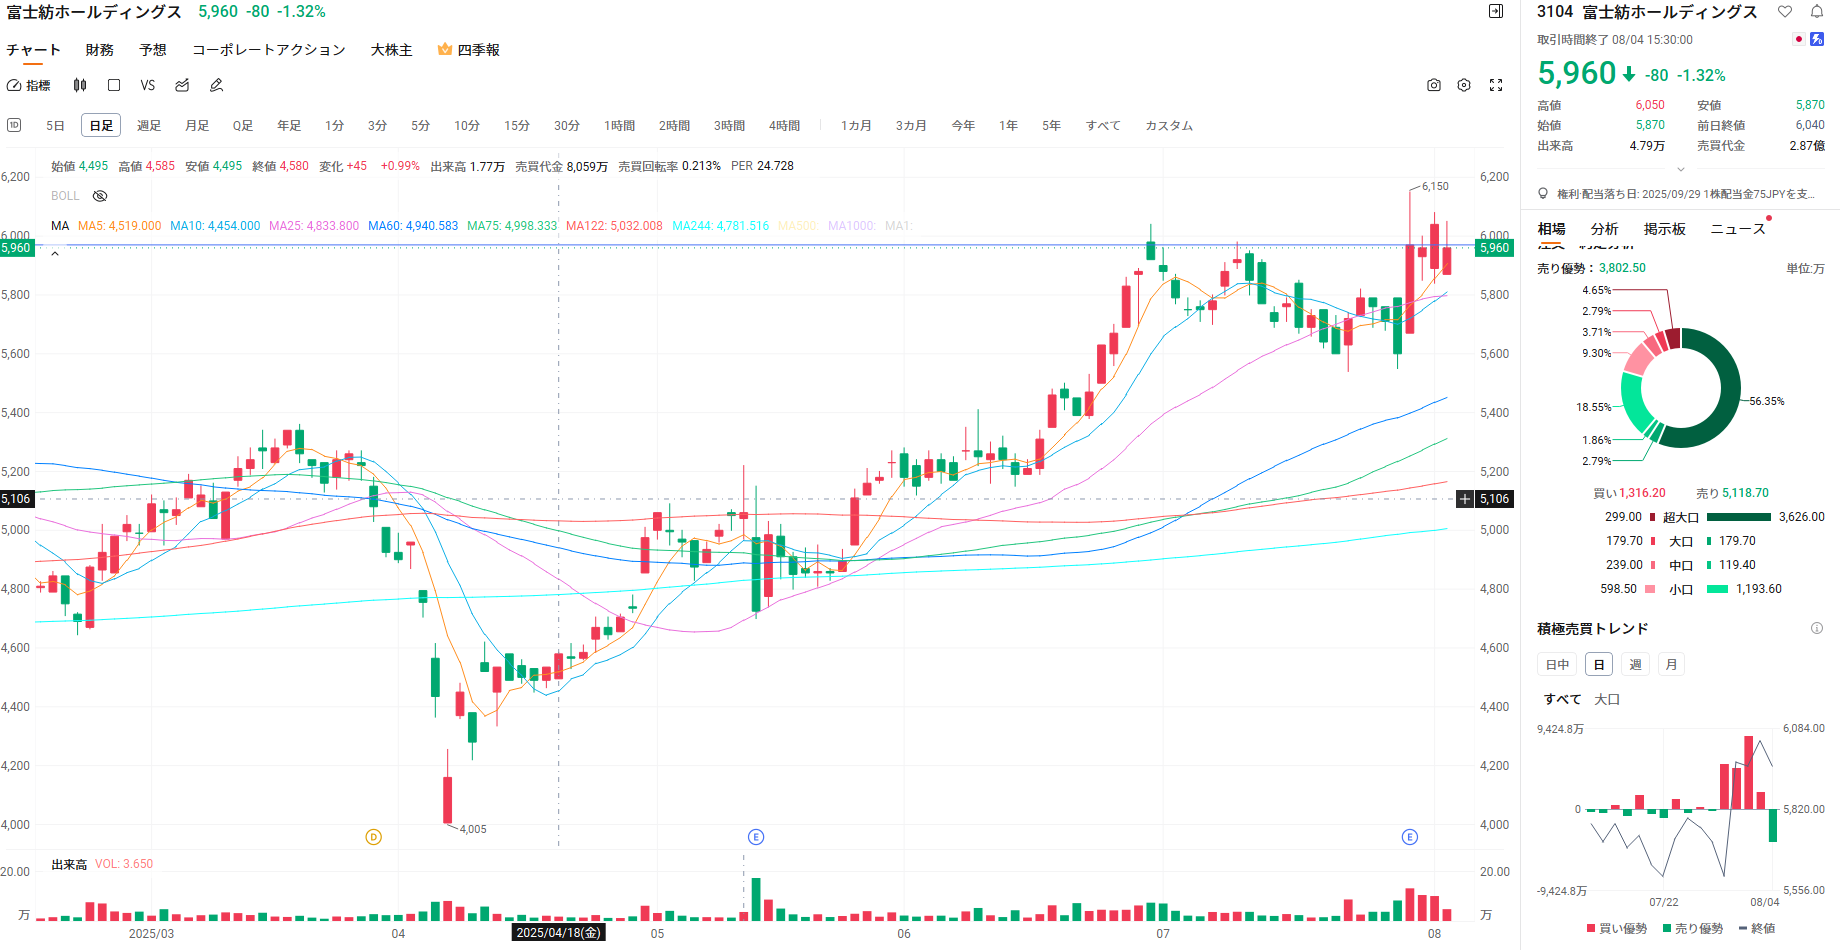
Task: Open dividend notice 権利·配当落ち日 text
Action: [1685, 194]
